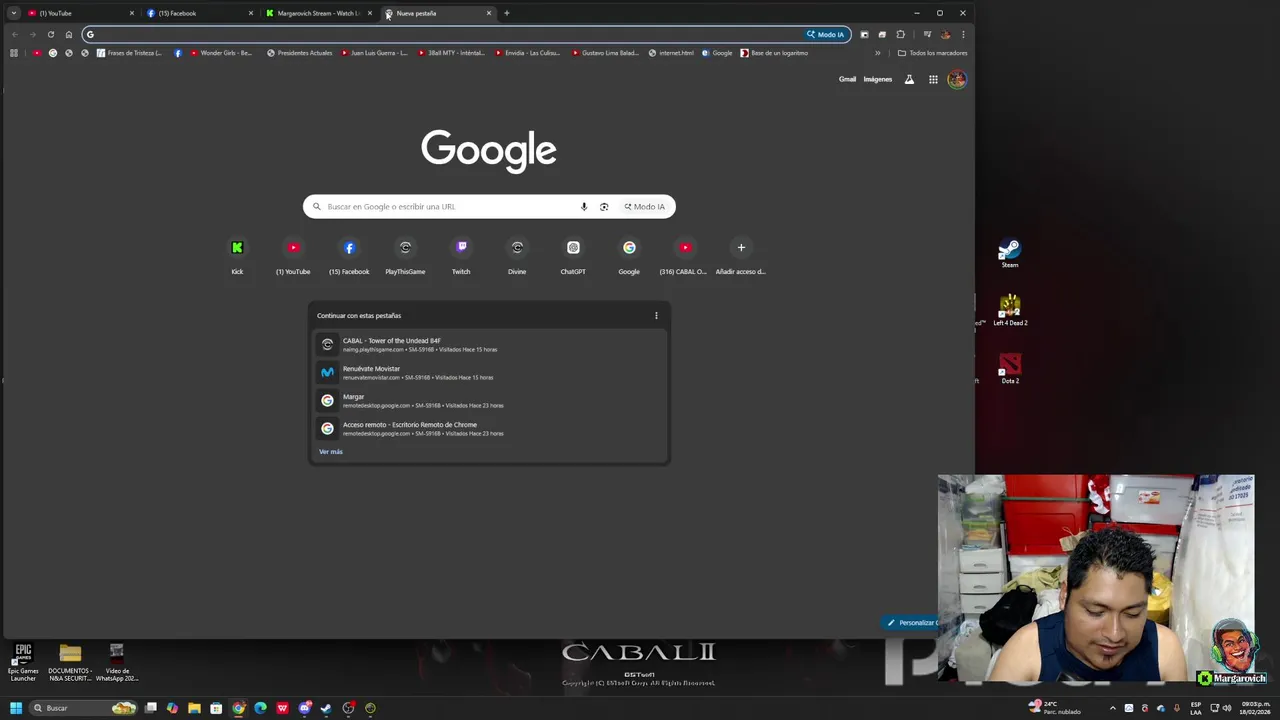Viewport: 1280px width, 720px height.
Task: Click the Ver más link
Action: (x=331, y=452)
